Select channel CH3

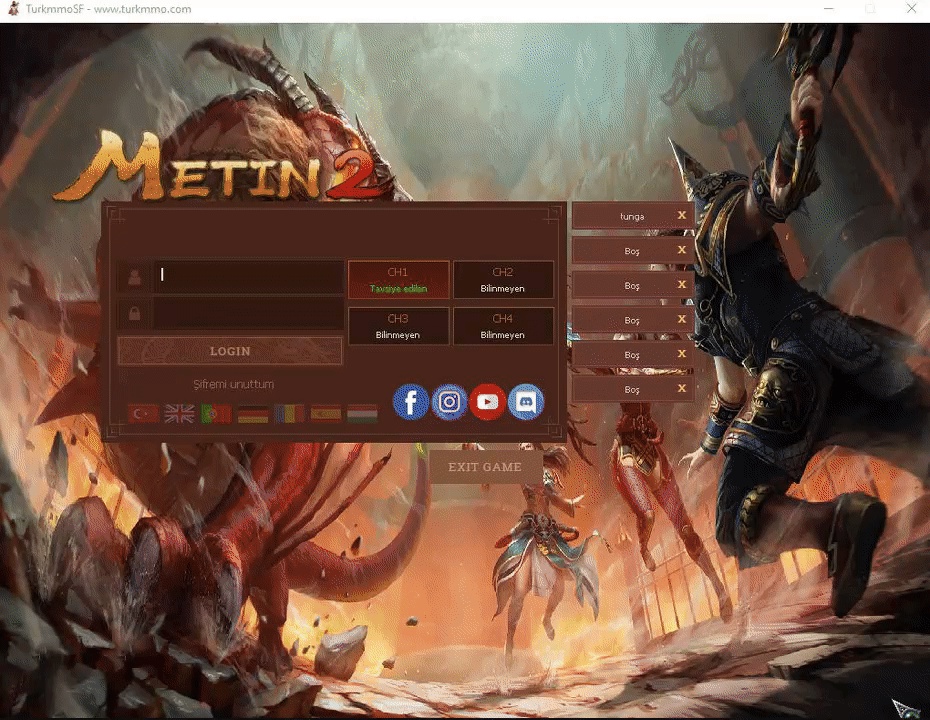[x=399, y=326]
